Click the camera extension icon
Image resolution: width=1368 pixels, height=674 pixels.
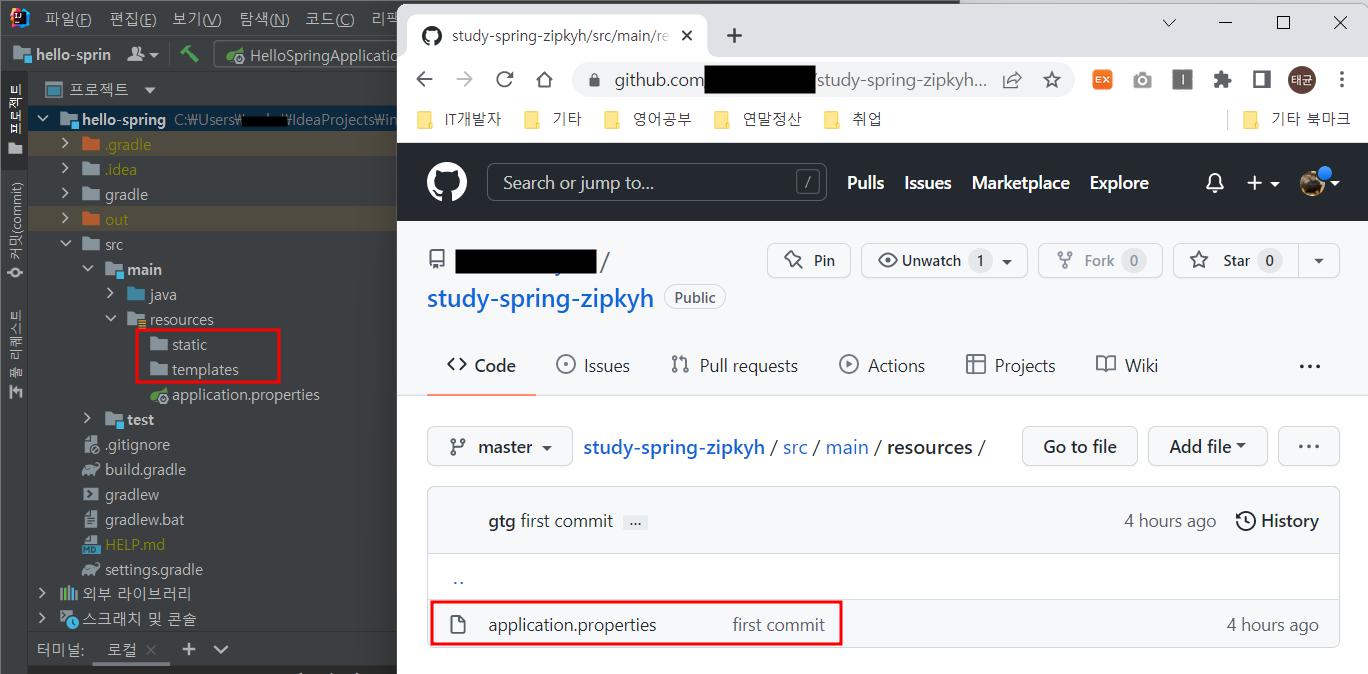point(1142,80)
